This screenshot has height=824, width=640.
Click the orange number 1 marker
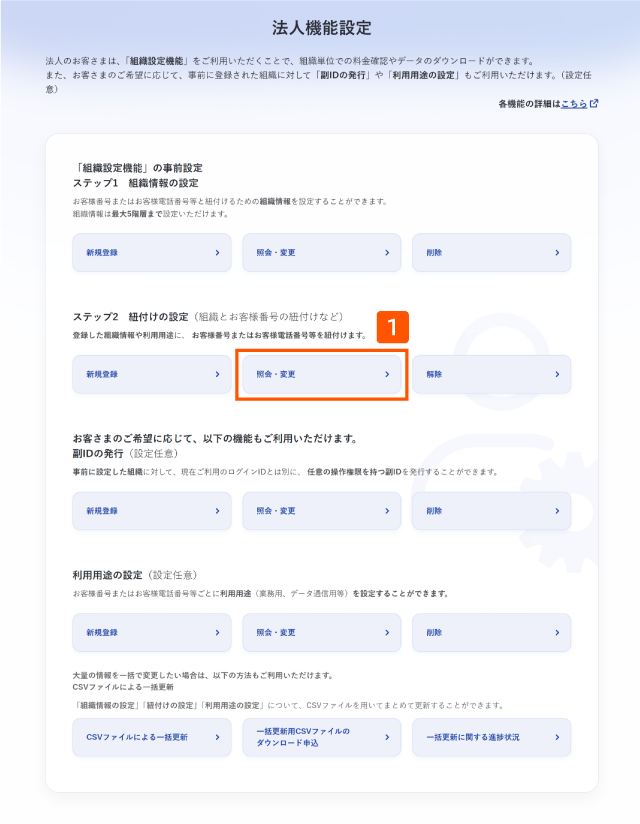pos(393,327)
